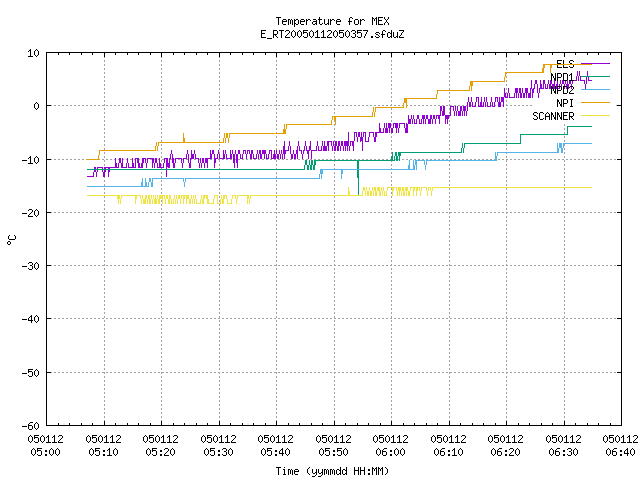This screenshot has height=480, width=640.
Task: Click the NPD1 legend label
Action: pos(562,77)
